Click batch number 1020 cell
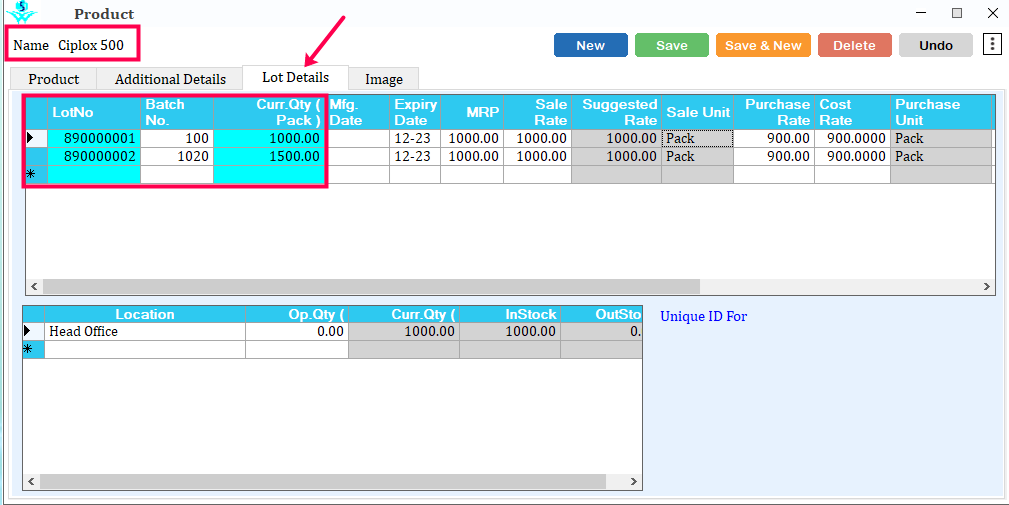Image resolution: width=1009 pixels, height=505 pixels. [177, 156]
